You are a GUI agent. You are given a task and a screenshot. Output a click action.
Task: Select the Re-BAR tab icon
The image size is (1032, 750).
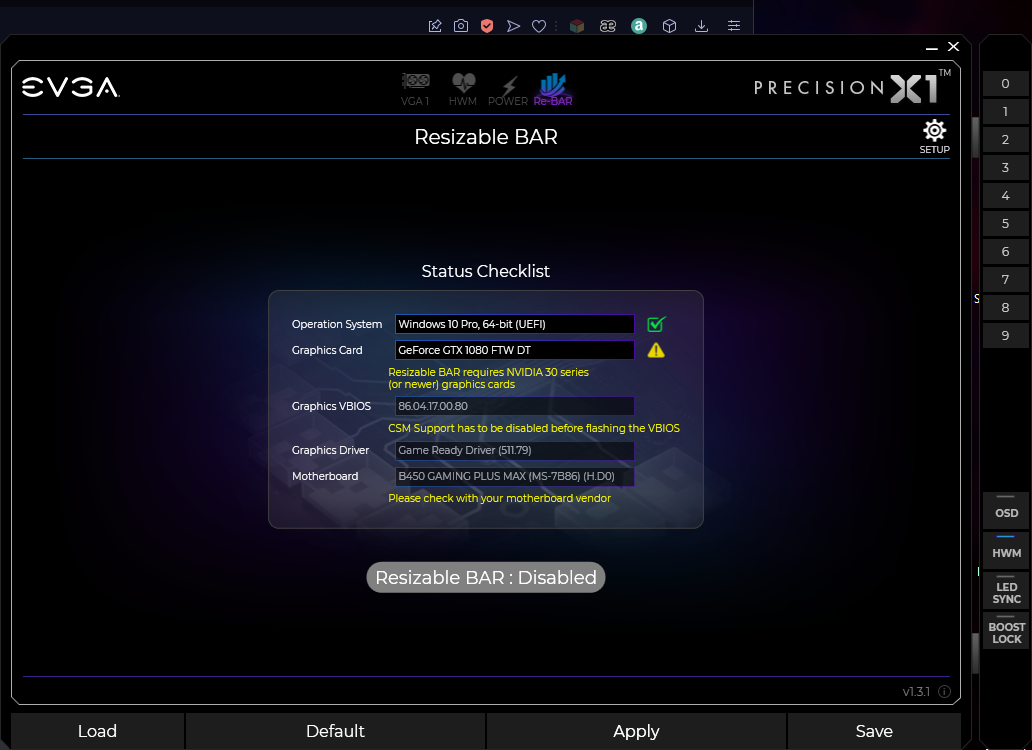[553, 89]
